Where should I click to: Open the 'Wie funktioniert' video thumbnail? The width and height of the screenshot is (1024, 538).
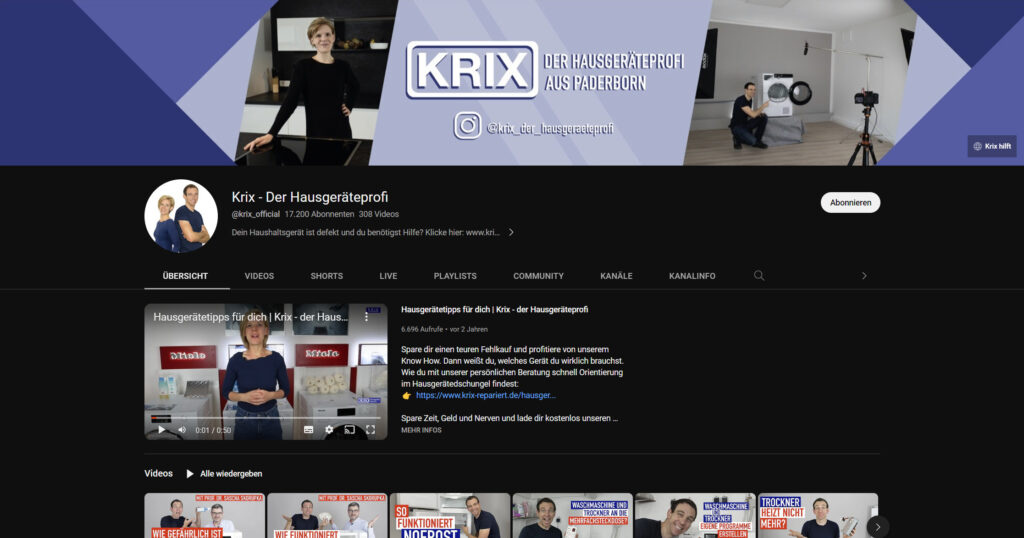click(327, 516)
